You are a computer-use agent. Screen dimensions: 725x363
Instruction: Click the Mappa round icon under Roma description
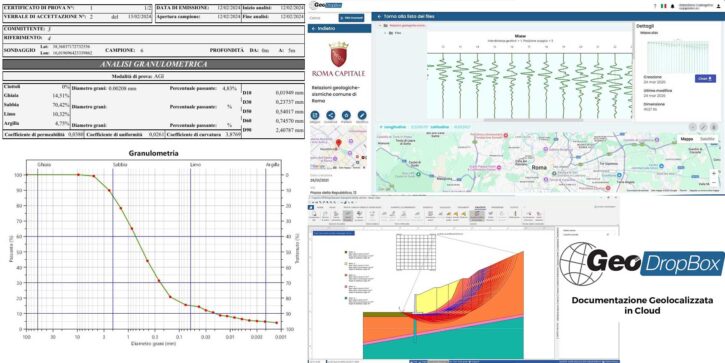[315, 115]
